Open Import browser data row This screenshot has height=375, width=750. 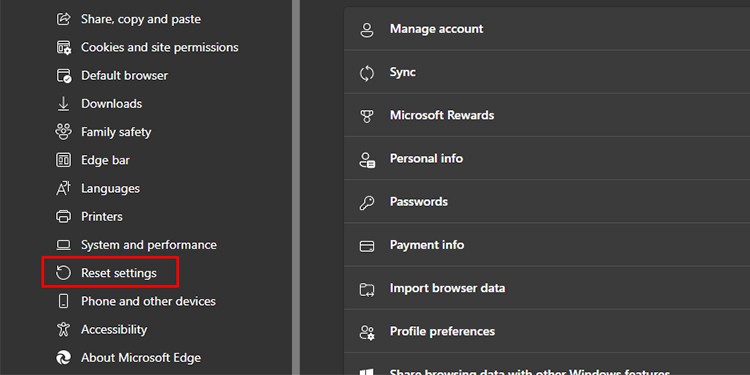(x=547, y=288)
